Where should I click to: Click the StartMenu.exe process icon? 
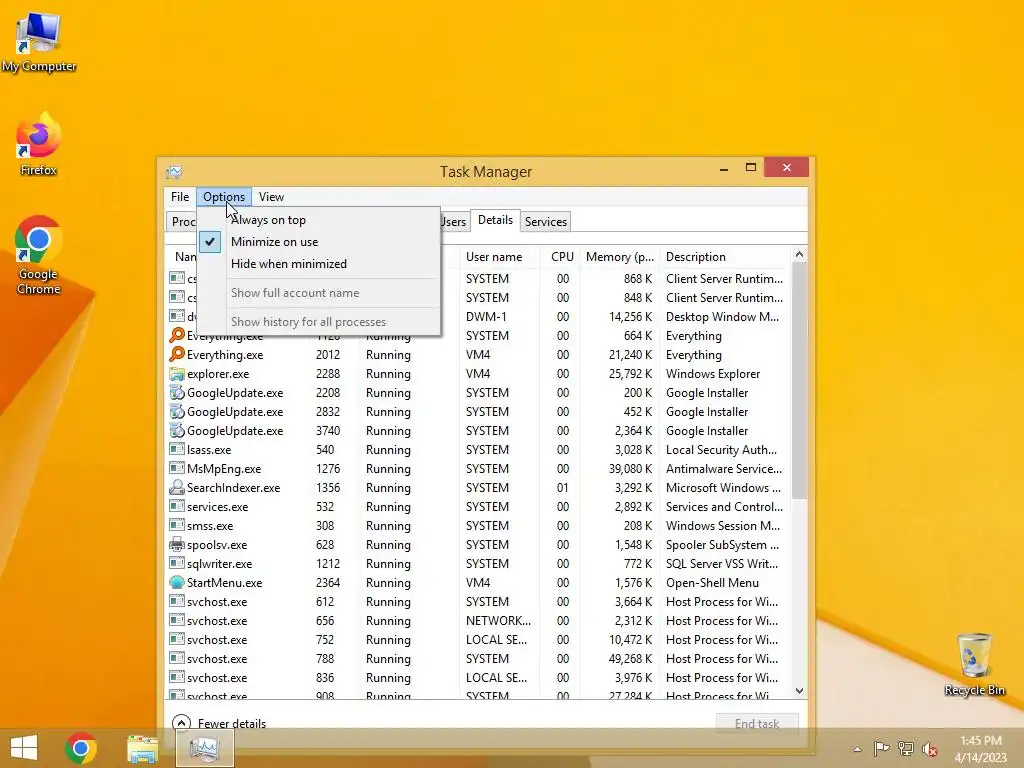176,582
